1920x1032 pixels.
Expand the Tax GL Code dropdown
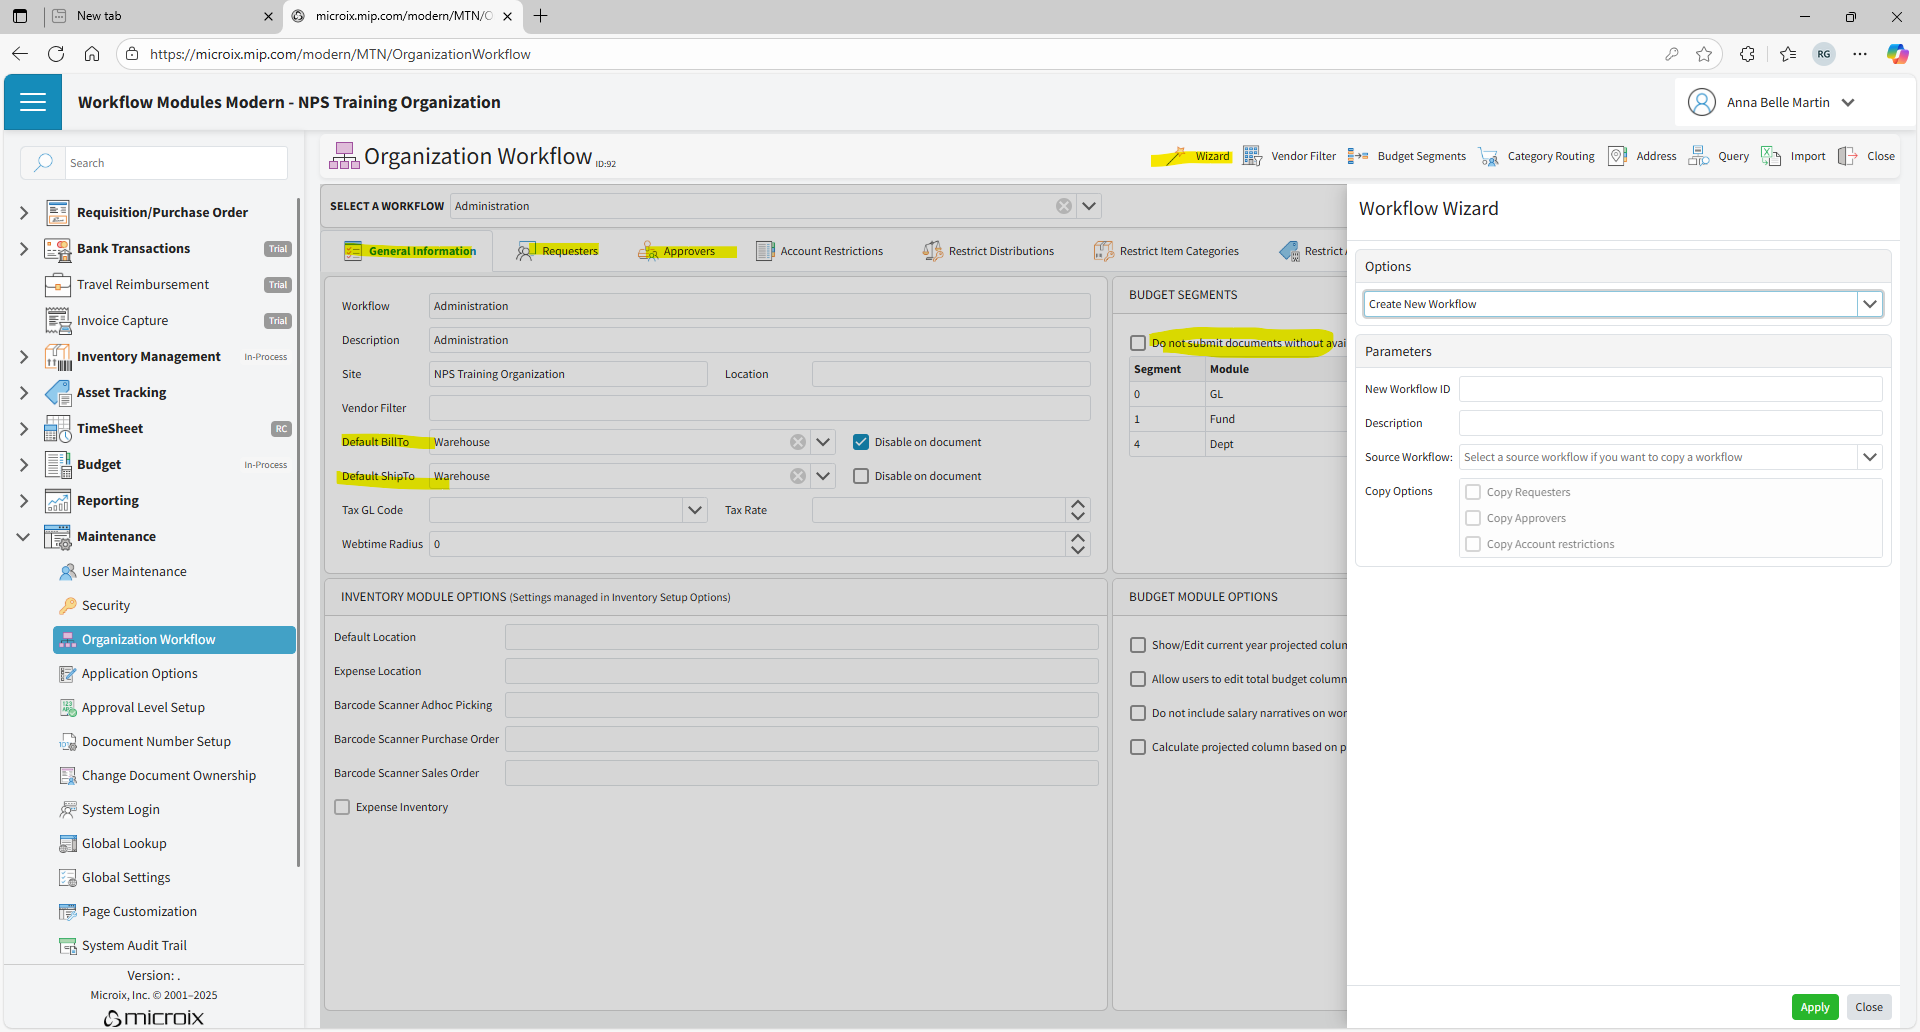click(694, 510)
